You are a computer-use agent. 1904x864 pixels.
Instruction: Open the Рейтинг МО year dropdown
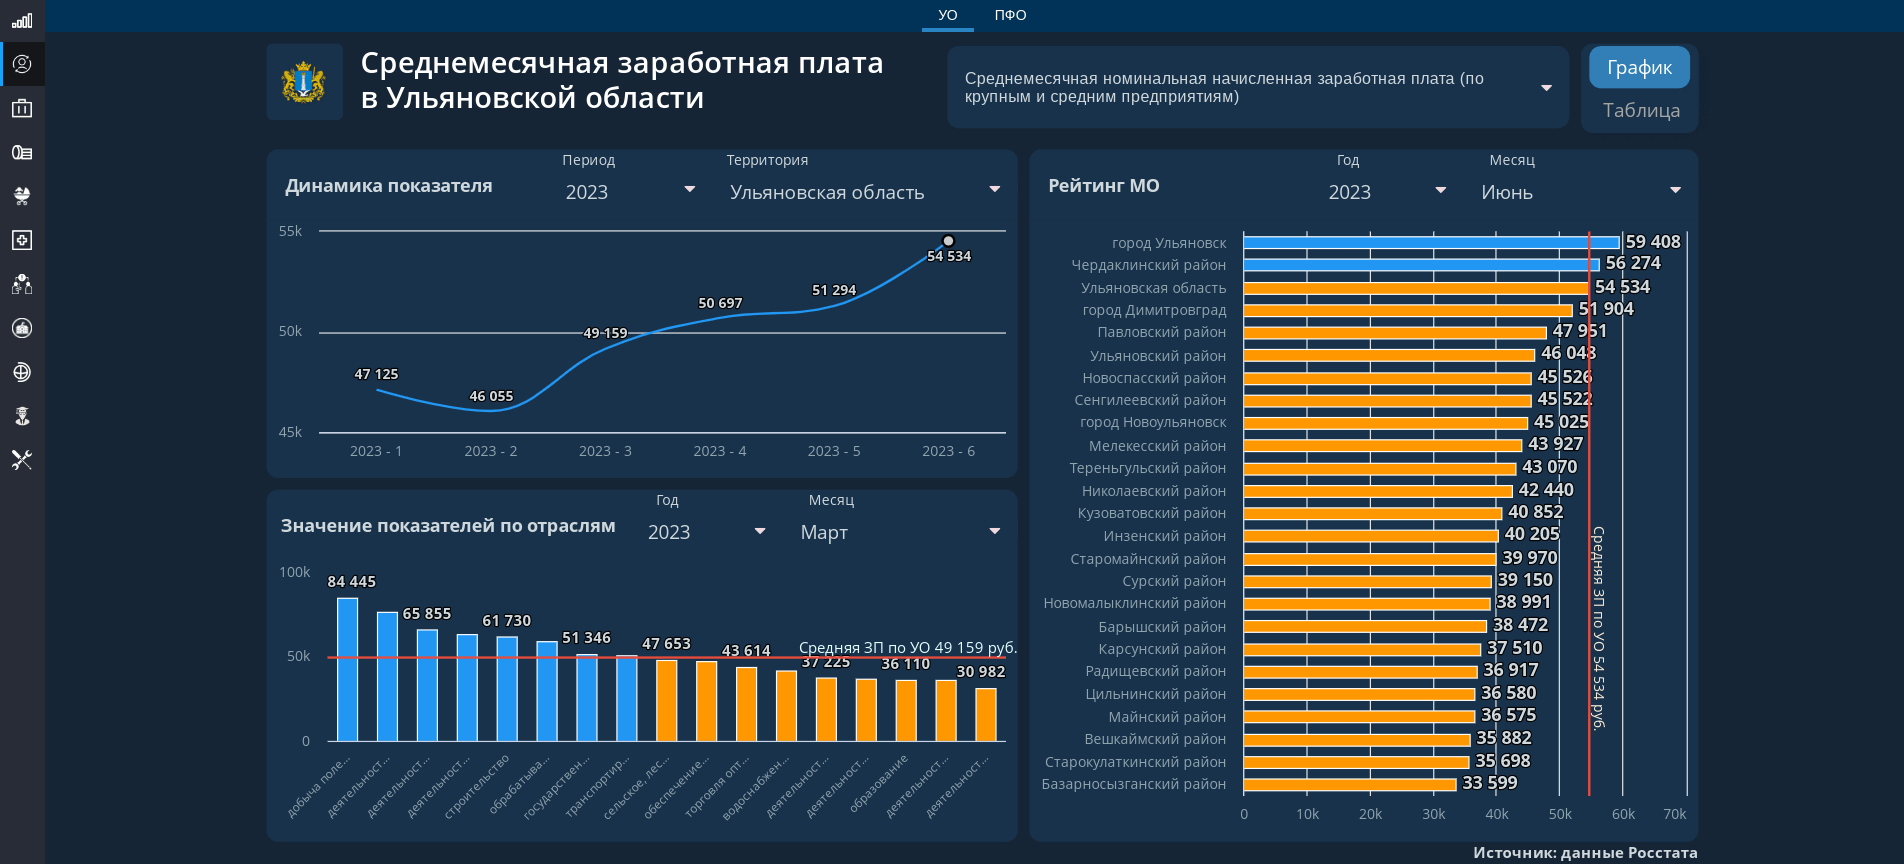[x=1388, y=191]
